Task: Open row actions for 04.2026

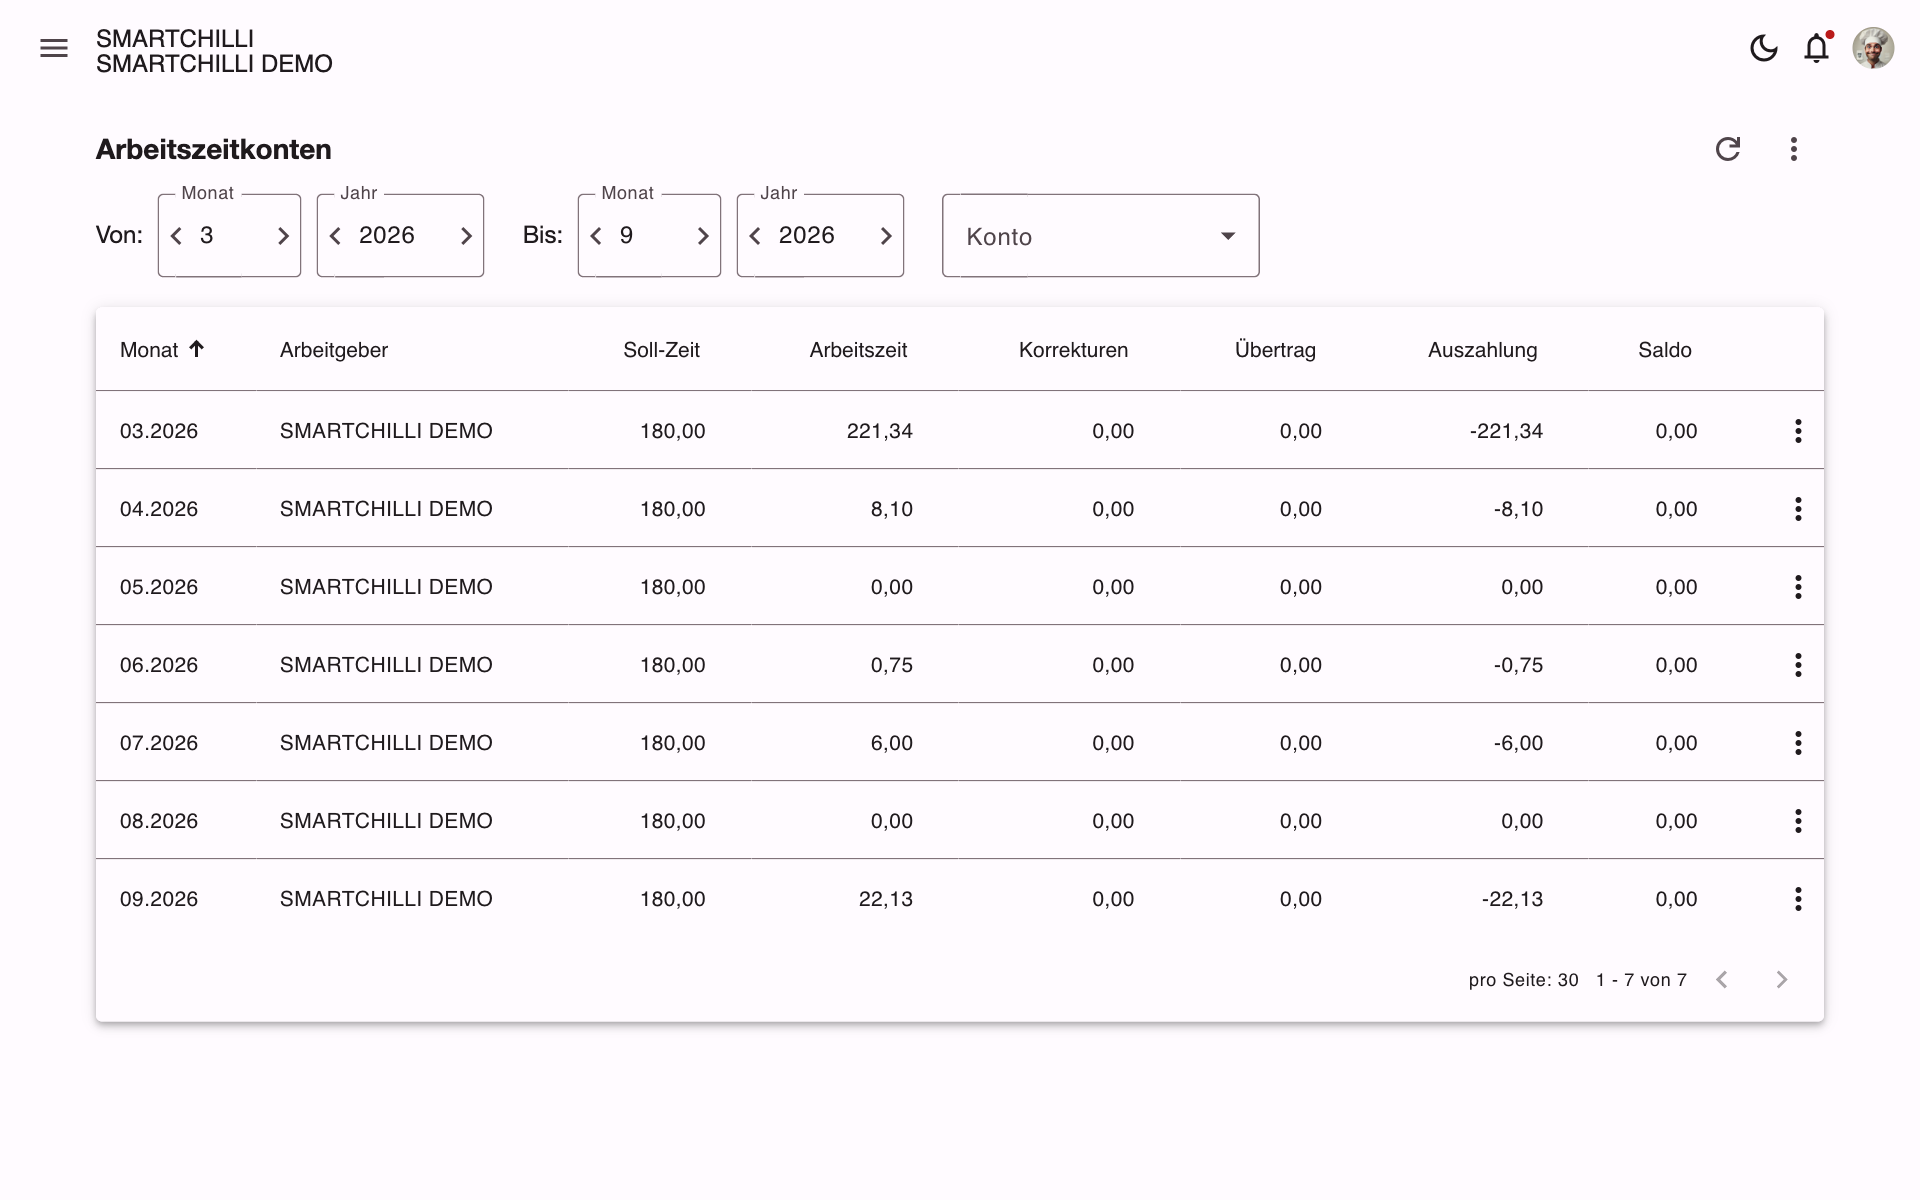Action: click(x=1798, y=509)
